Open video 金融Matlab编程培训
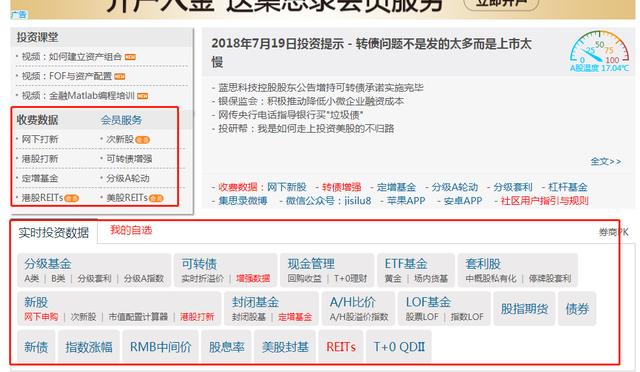The width and height of the screenshot is (640, 372). [78, 96]
